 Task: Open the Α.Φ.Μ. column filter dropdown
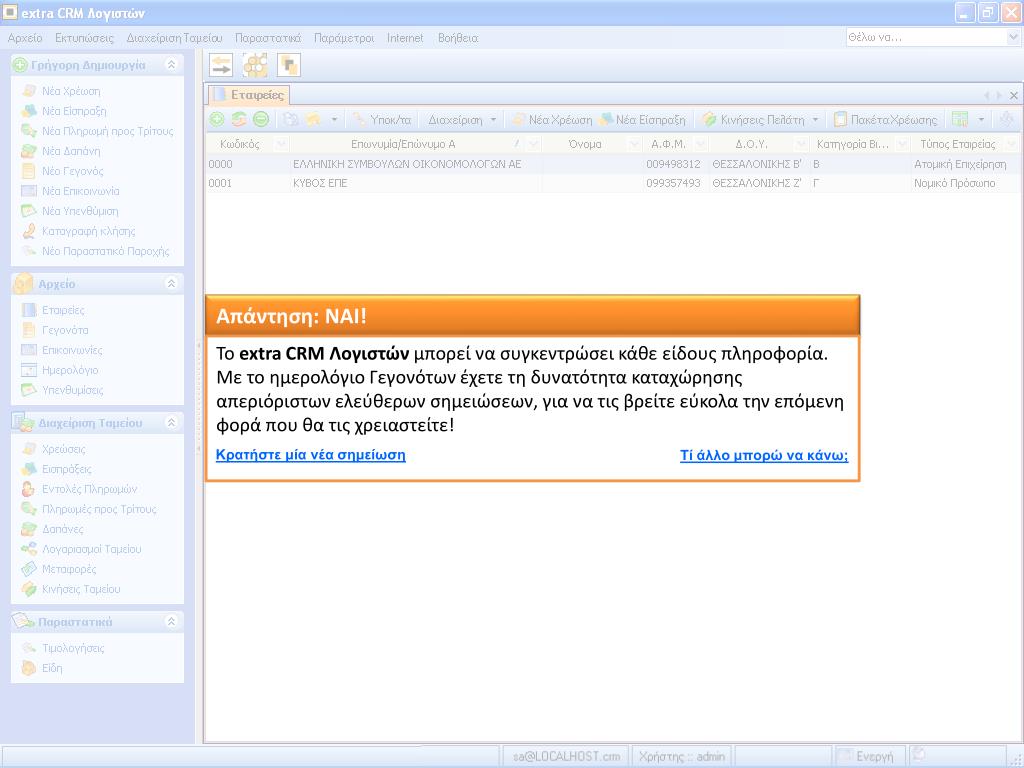(701, 144)
